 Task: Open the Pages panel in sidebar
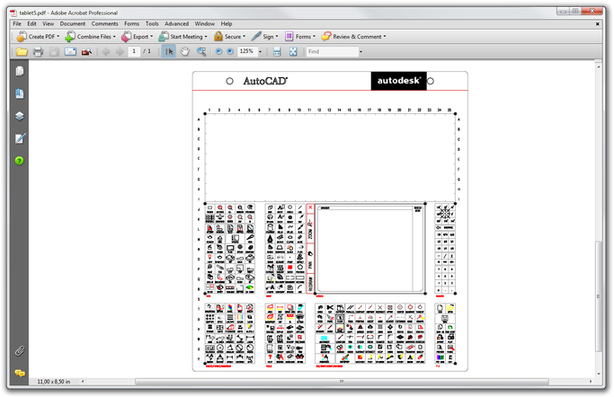pyautogui.click(x=19, y=71)
